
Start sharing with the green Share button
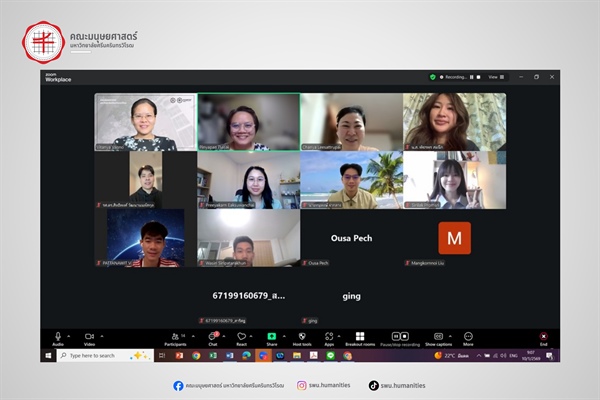point(271,337)
